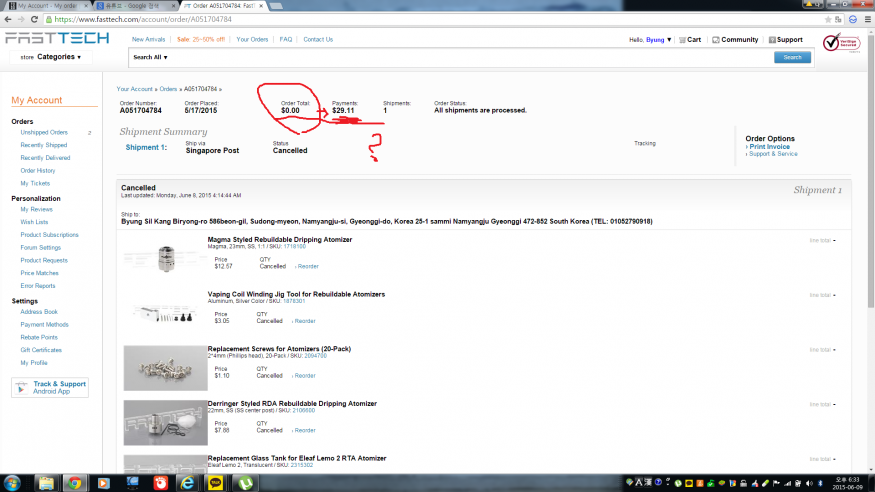875x492 pixels.
Task: Reload the page with the refresh icon
Action: click(34, 19)
